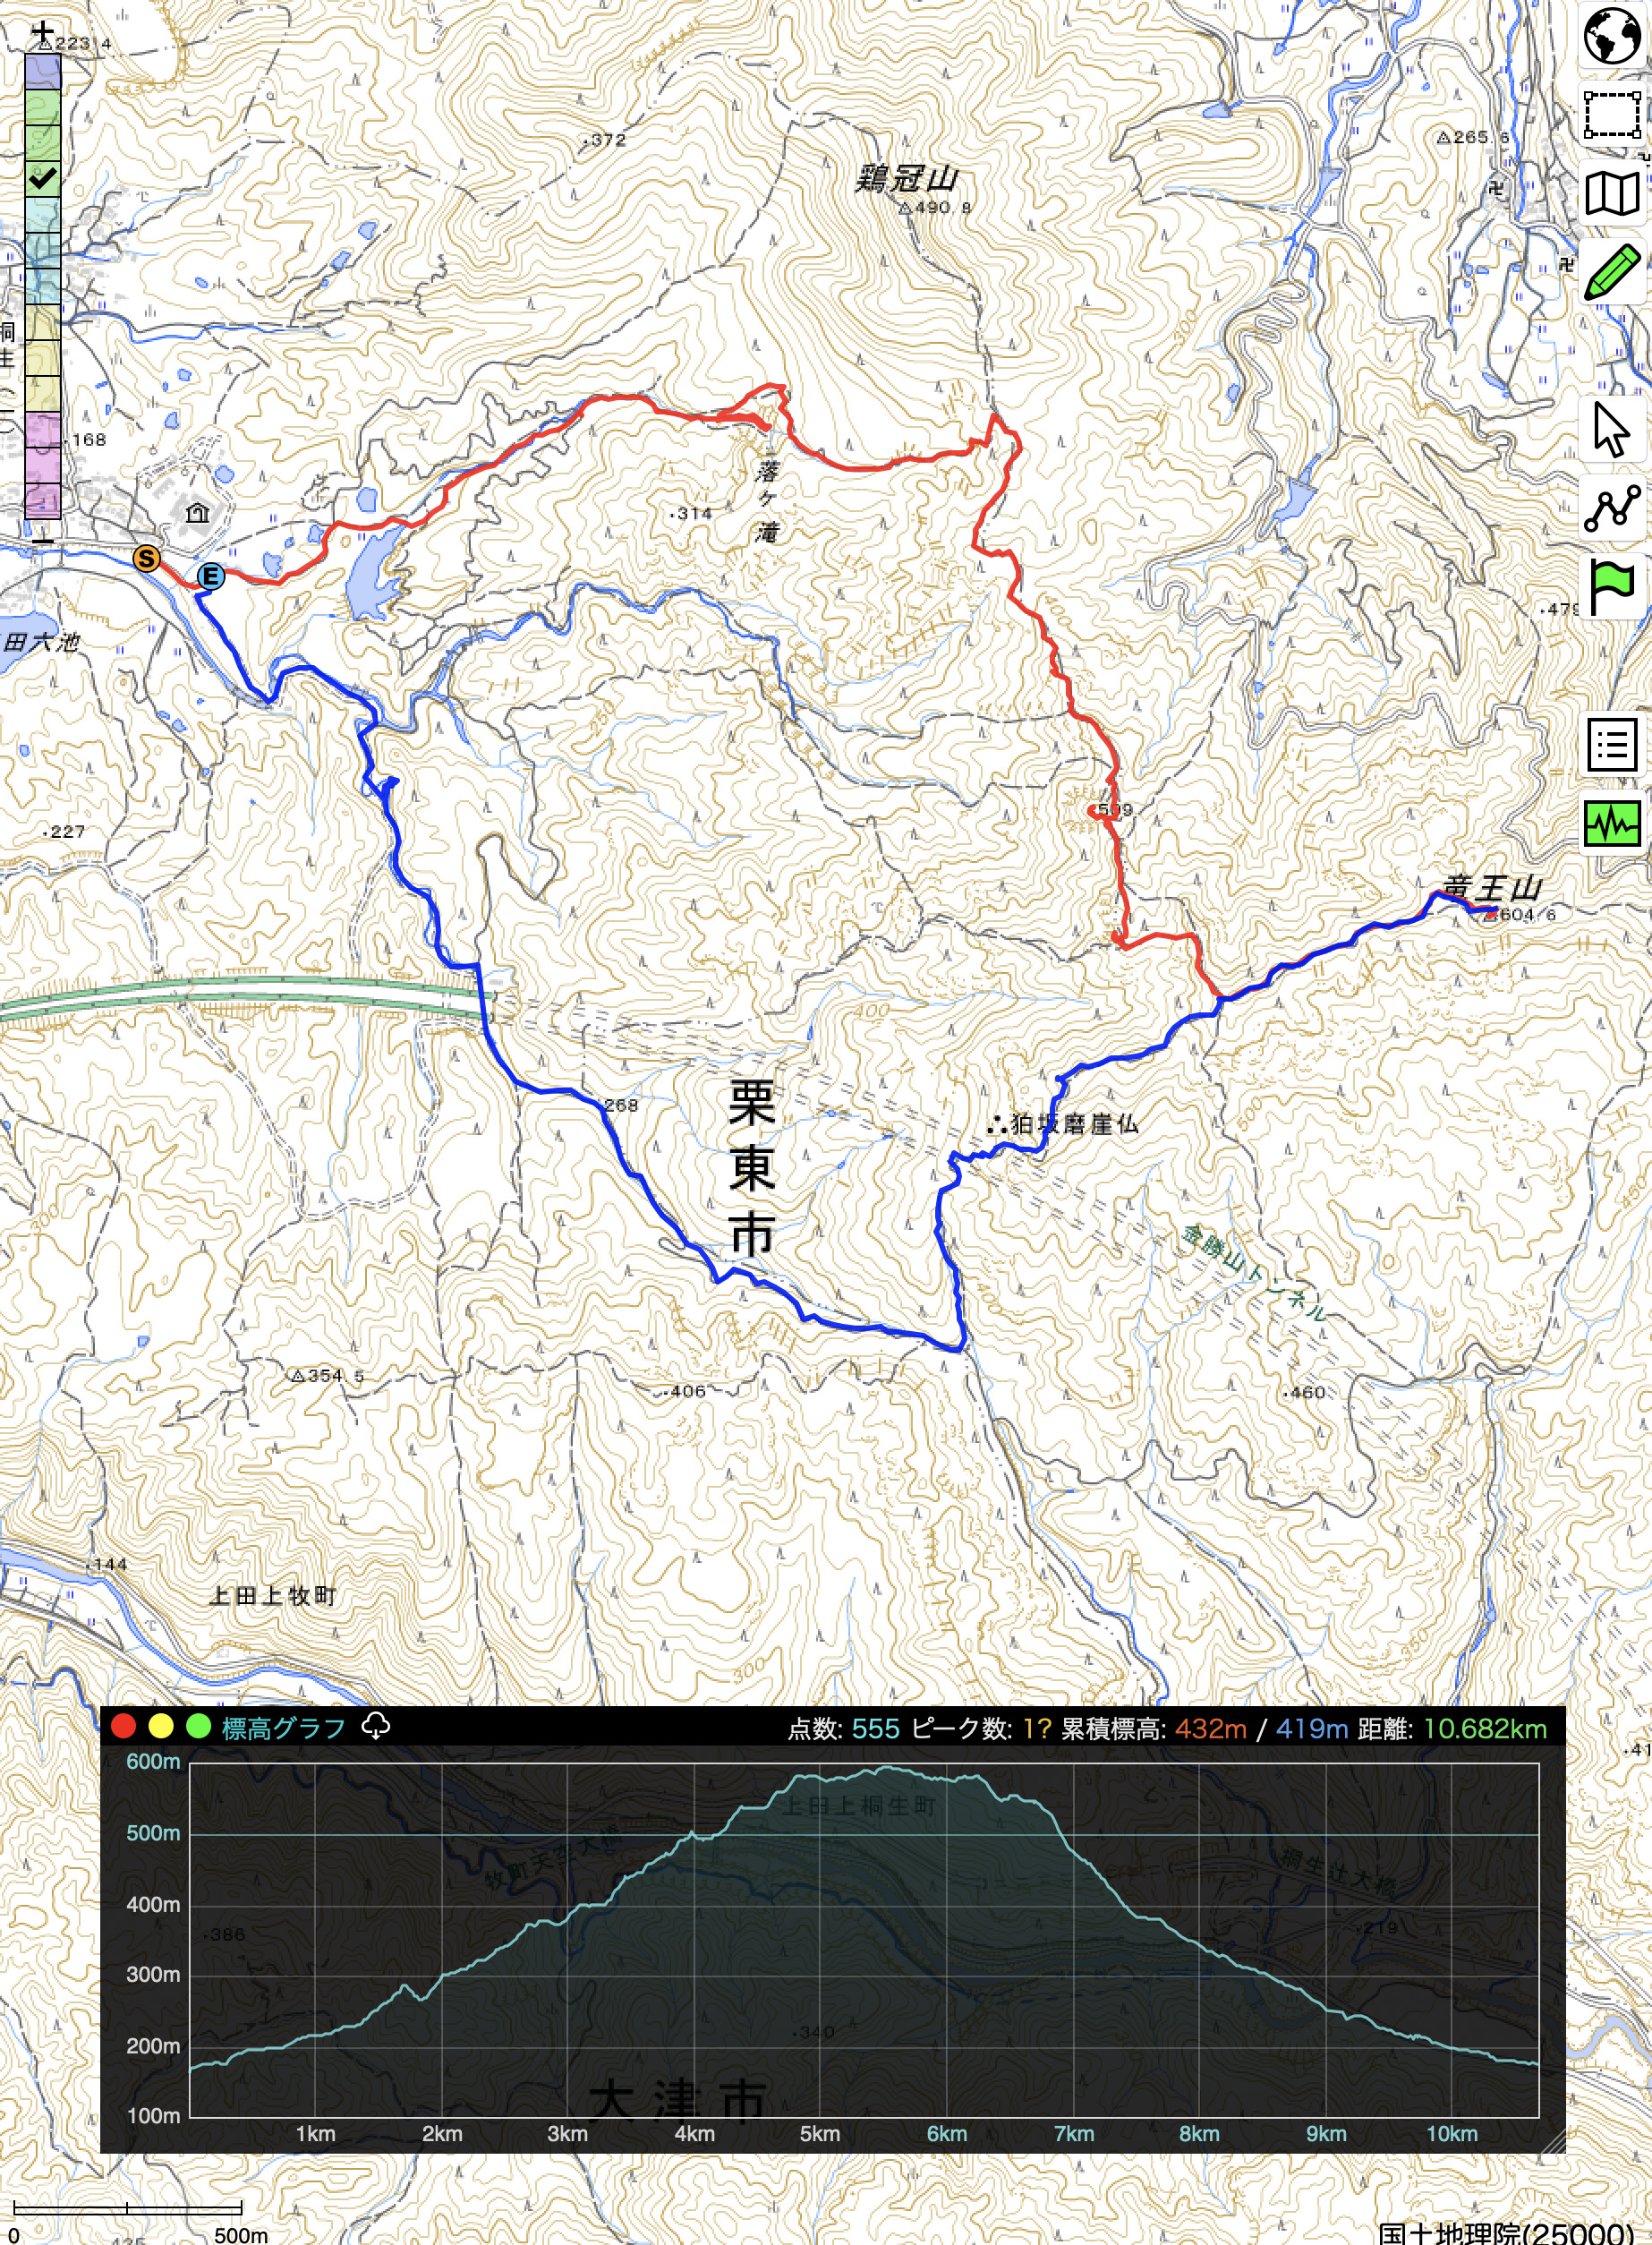Select the dashed rectangle selection tool

[x=1611, y=114]
